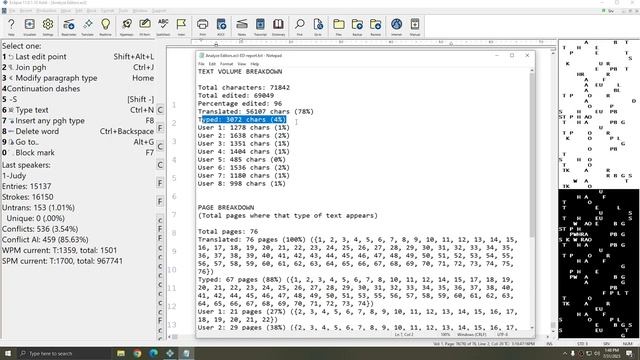Open the Files folder icon
This screenshot has width=640, height=360.
(339, 27)
